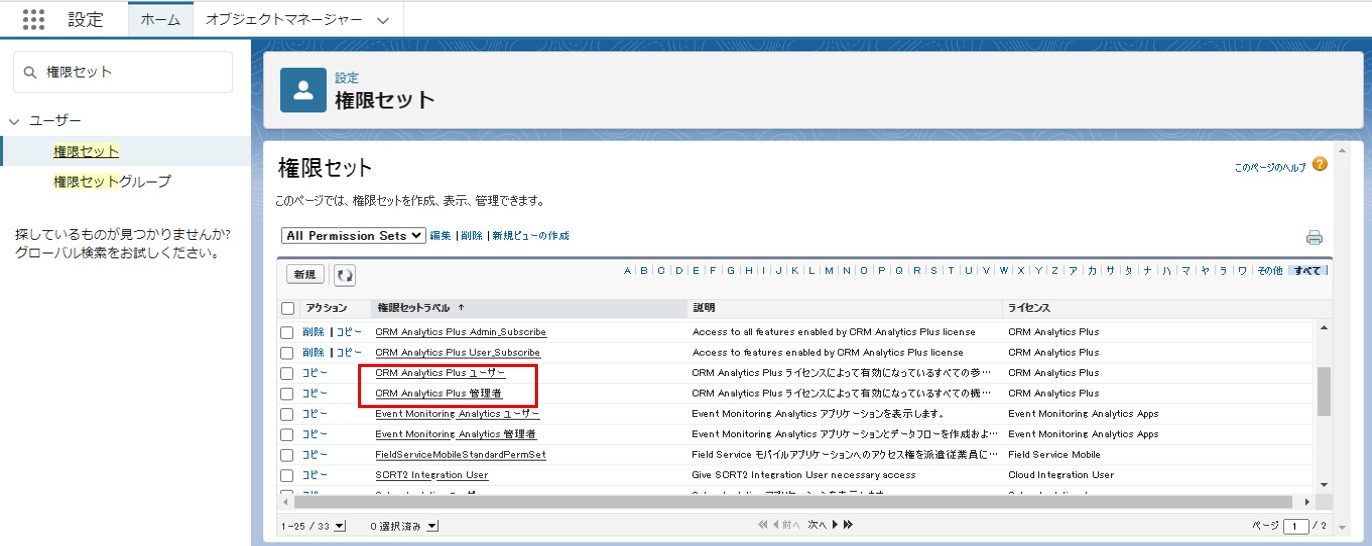Image resolution: width=1372 pixels, height=546 pixels.
Task: Click the vertical list scrollbar thumb
Action: point(1324,391)
